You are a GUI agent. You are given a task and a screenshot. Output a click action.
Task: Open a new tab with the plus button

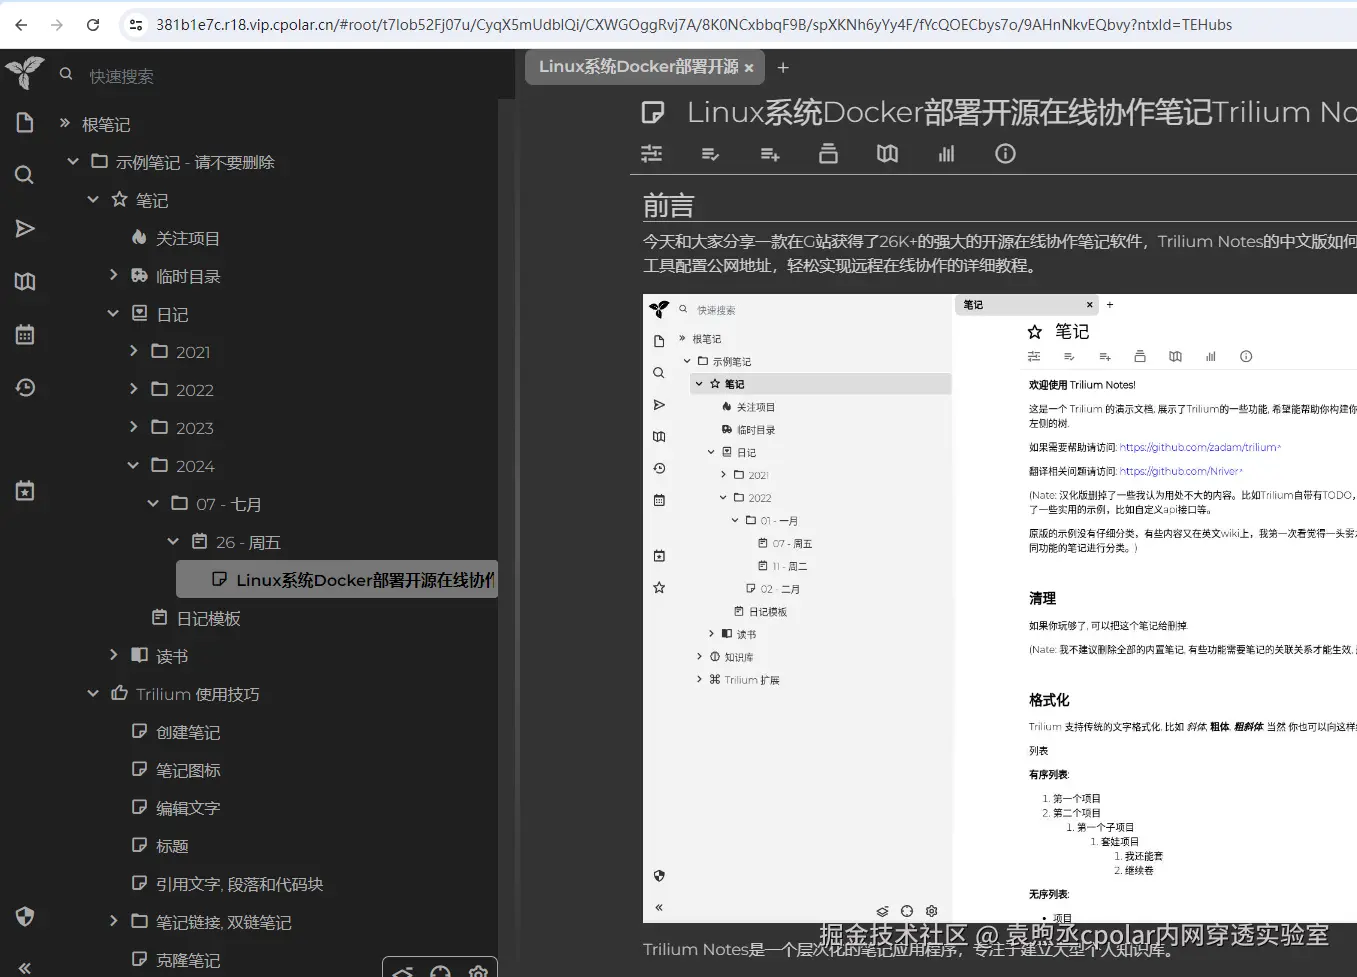[x=783, y=68]
